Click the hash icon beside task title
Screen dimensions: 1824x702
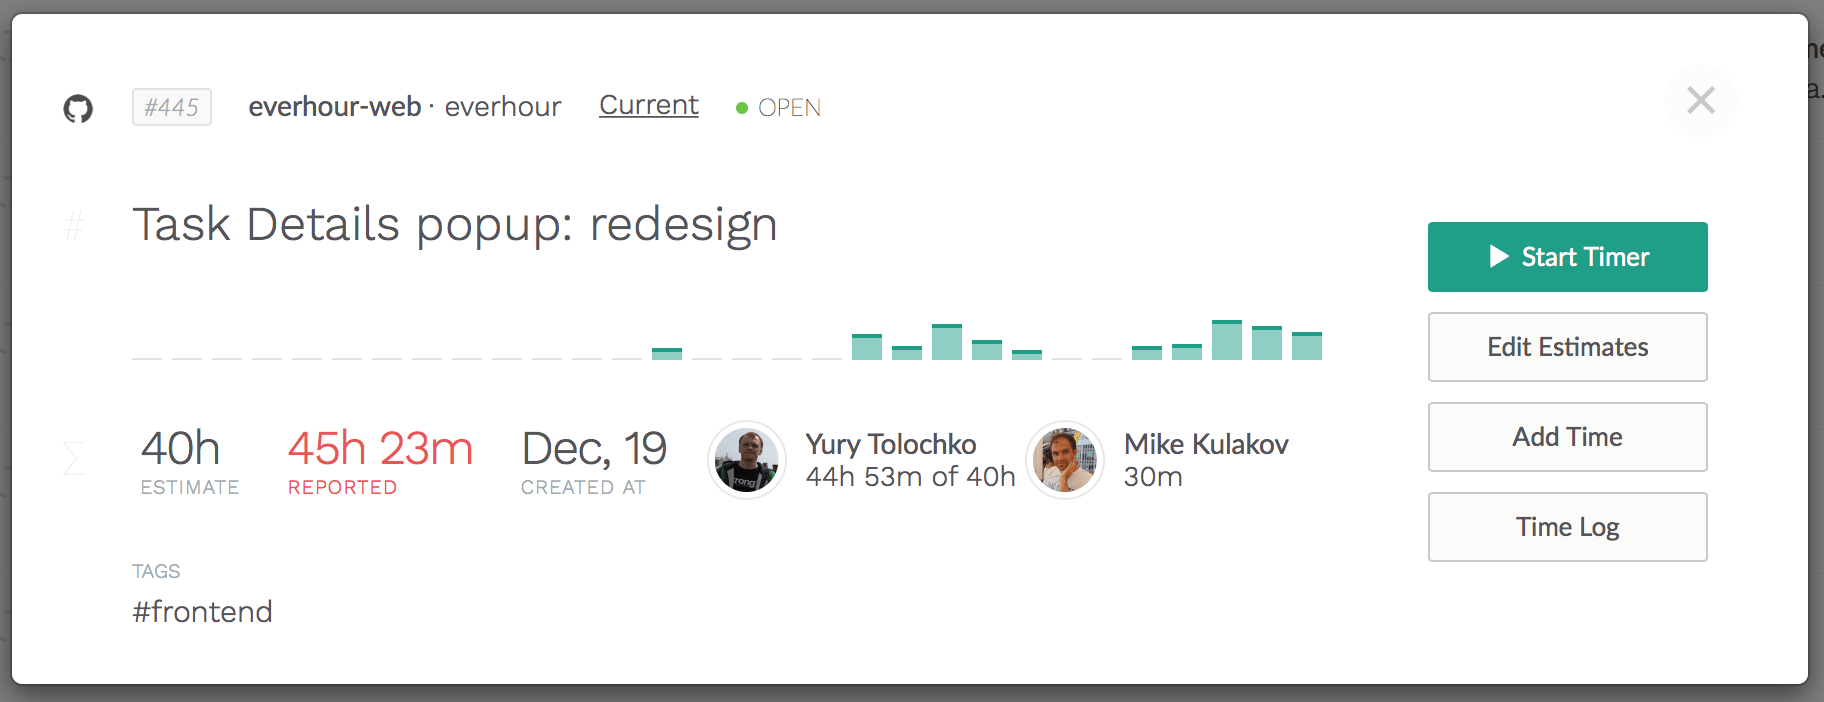tap(74, 226)
